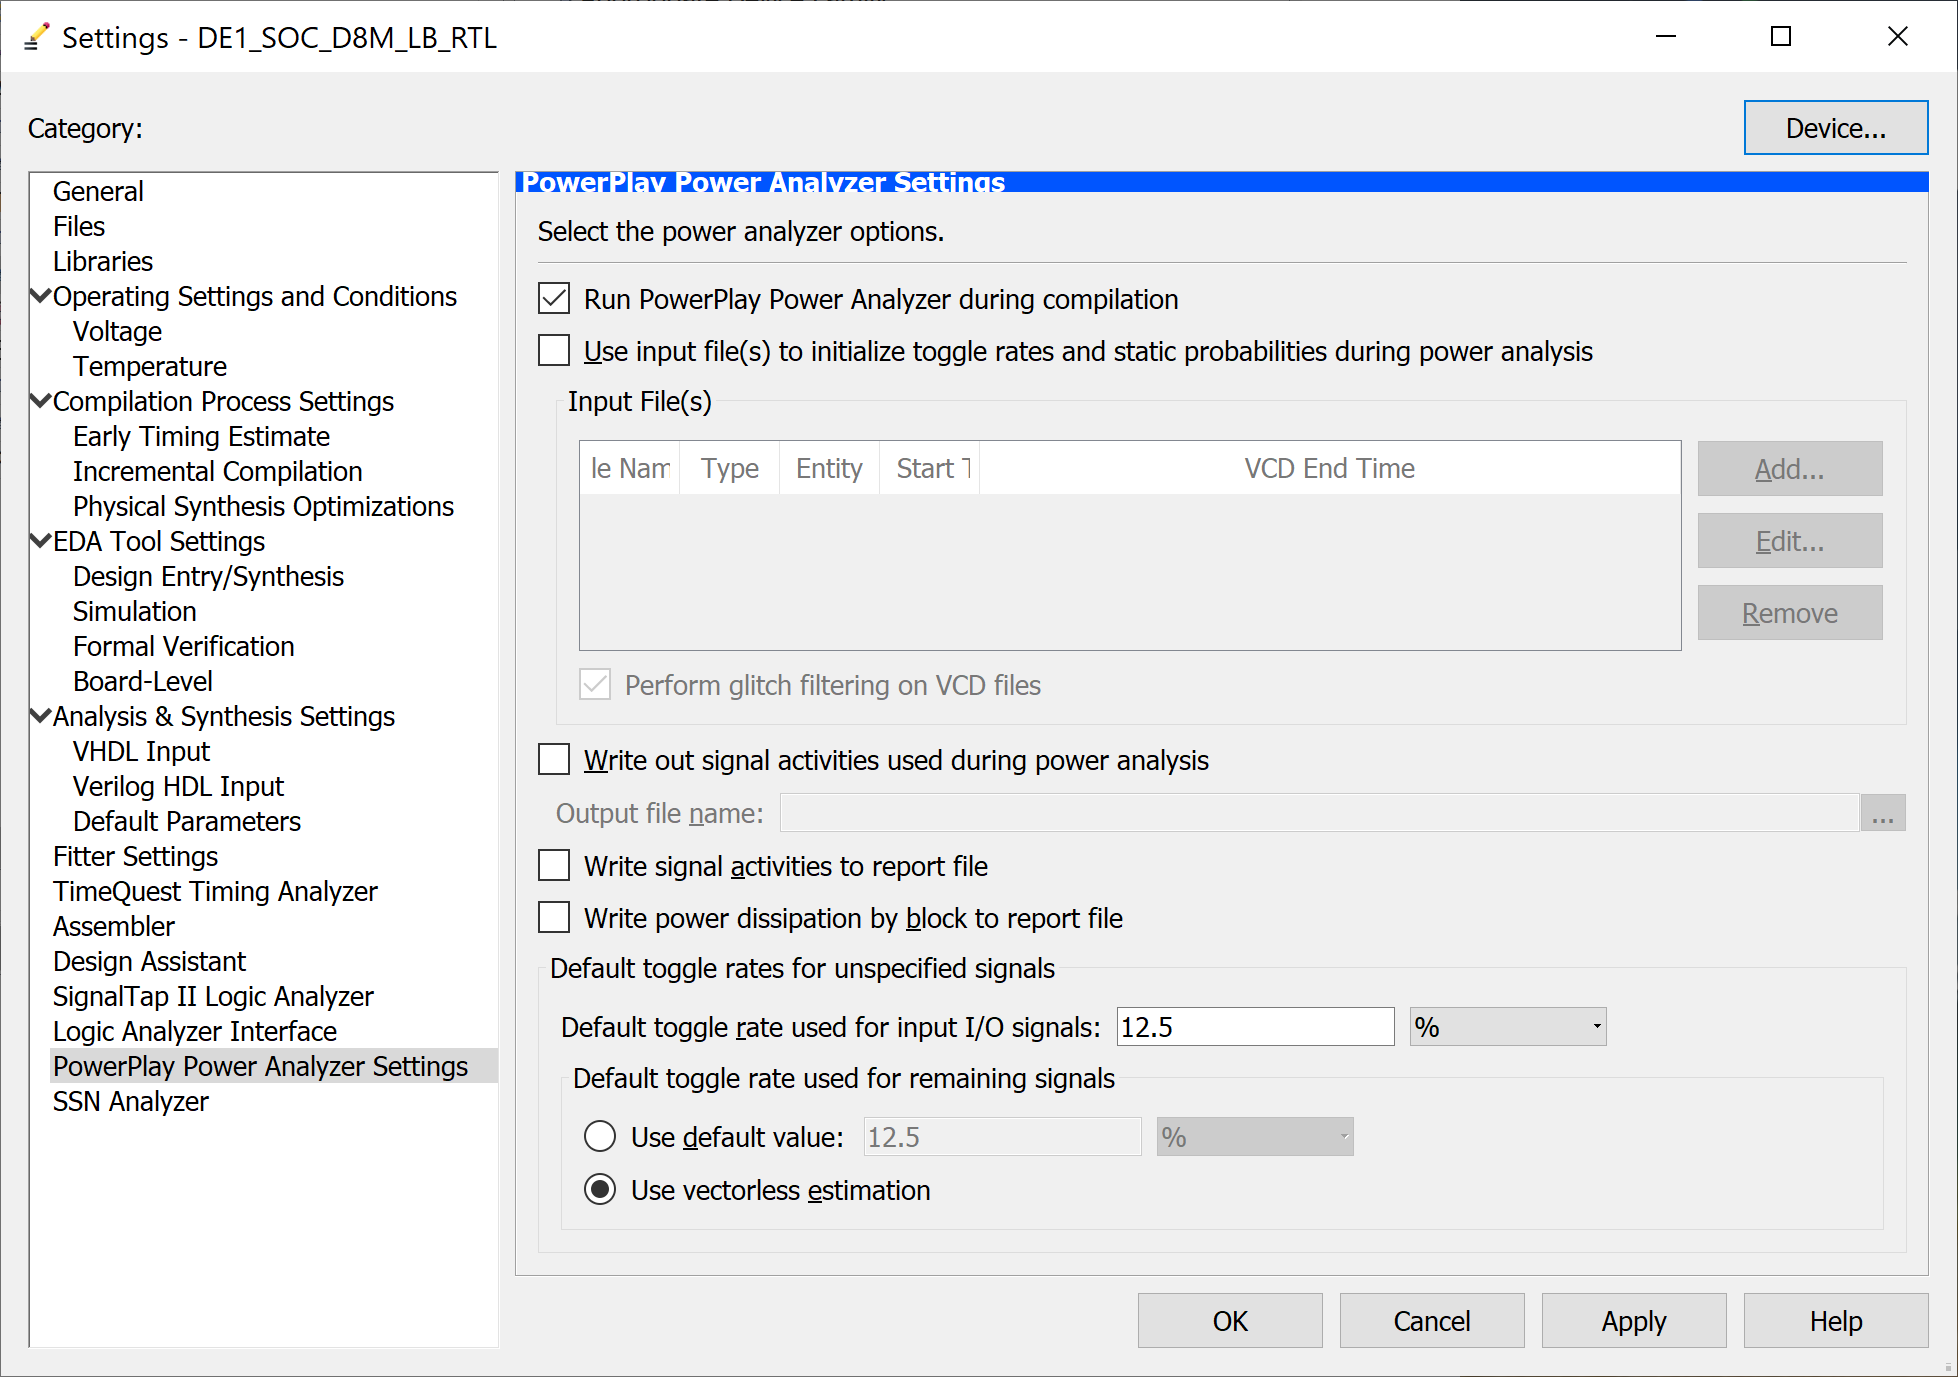
Task: Uncheck Run PowerPlay Power Analyzer during compilation
Action: [554, 299]
